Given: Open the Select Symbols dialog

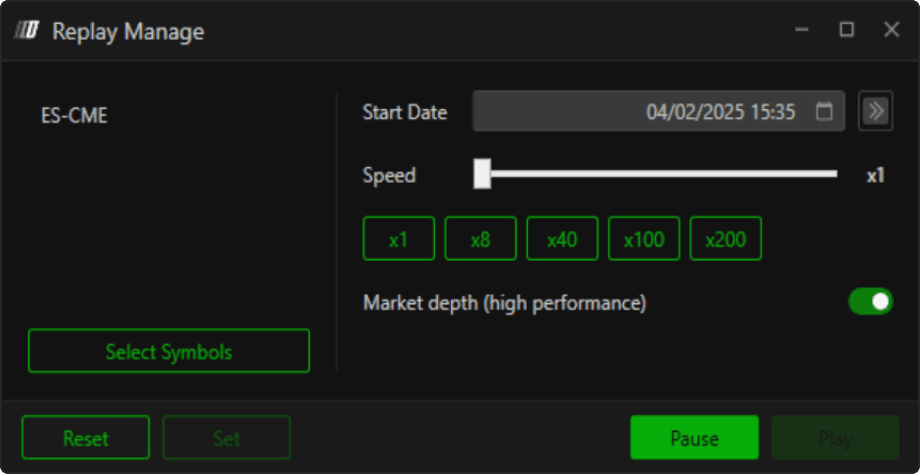Looking at the screenshot, I should tap(169, 352).
